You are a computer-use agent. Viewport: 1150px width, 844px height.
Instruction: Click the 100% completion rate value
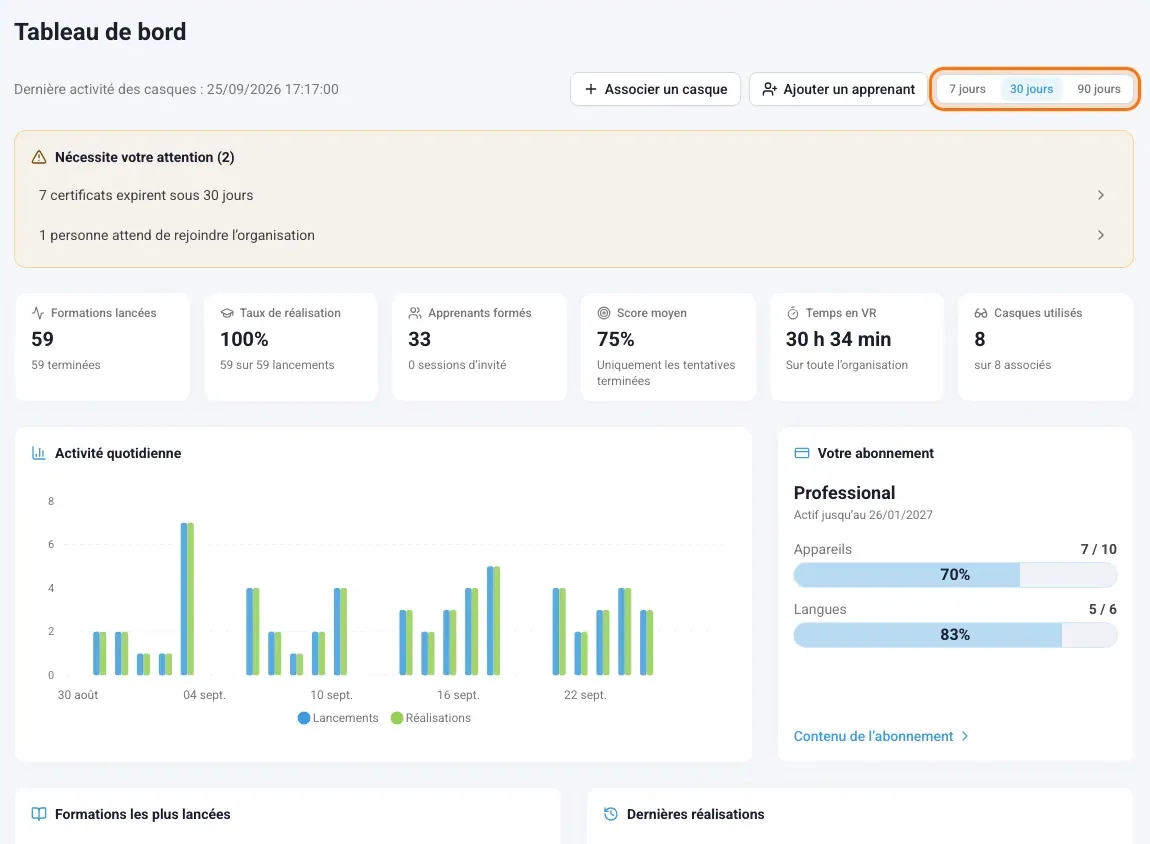(x=244, y=340)
